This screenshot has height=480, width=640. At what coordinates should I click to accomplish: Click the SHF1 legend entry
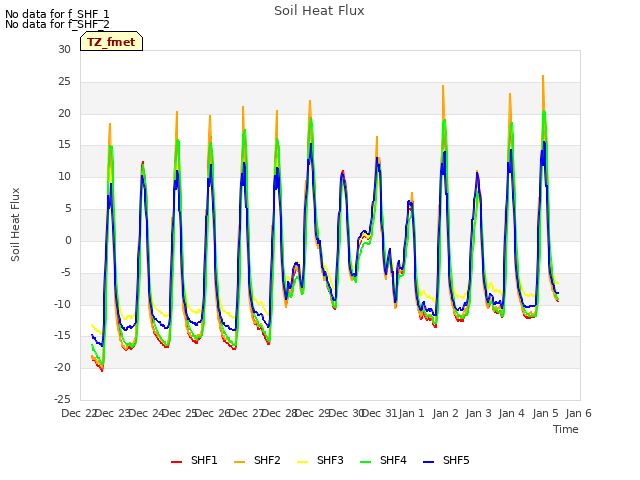coord(194,460)
